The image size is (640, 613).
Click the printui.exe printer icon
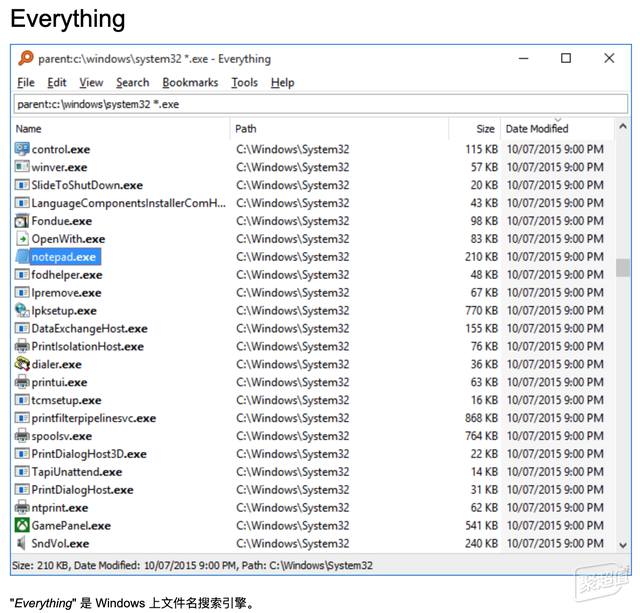[22, 382]
